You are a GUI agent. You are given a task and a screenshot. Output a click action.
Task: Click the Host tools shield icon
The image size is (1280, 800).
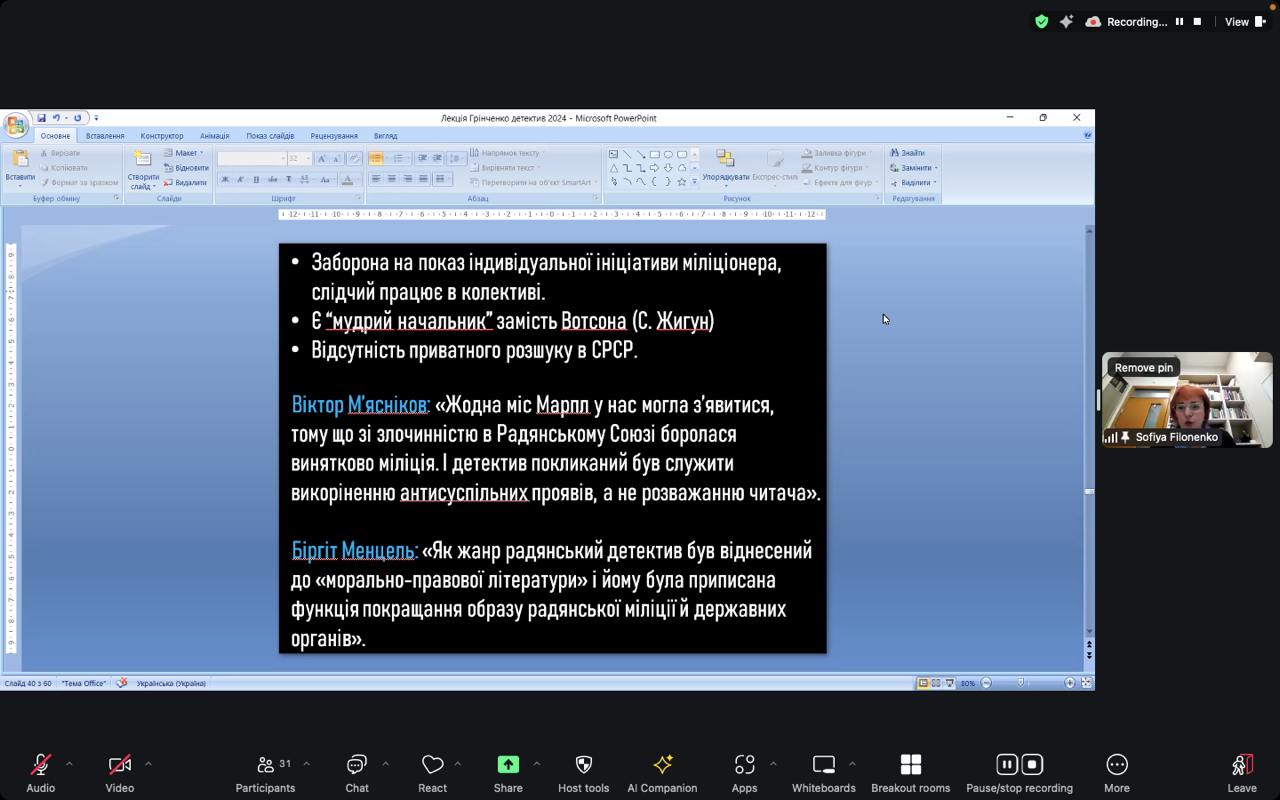point(583,765)
